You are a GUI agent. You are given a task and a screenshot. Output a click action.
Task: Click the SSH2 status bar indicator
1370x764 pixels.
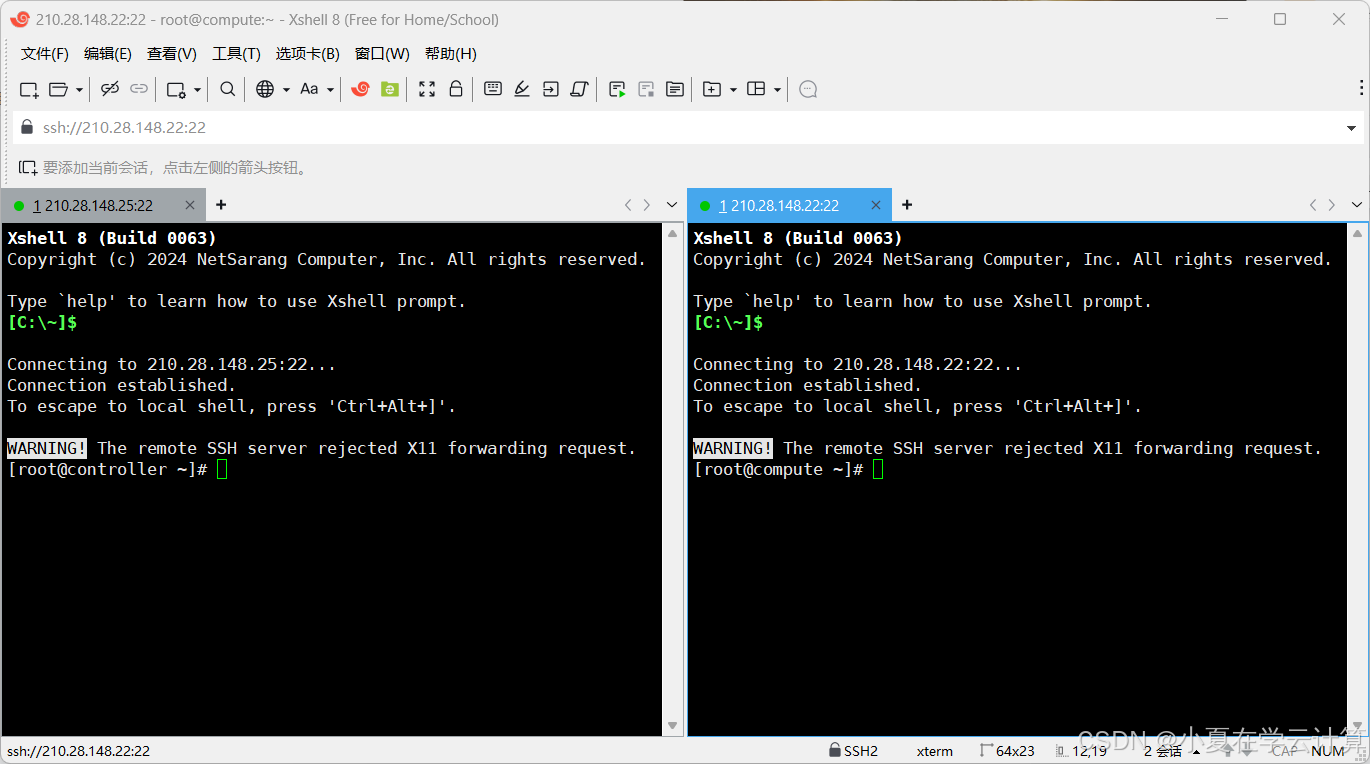tap(853, 751)
